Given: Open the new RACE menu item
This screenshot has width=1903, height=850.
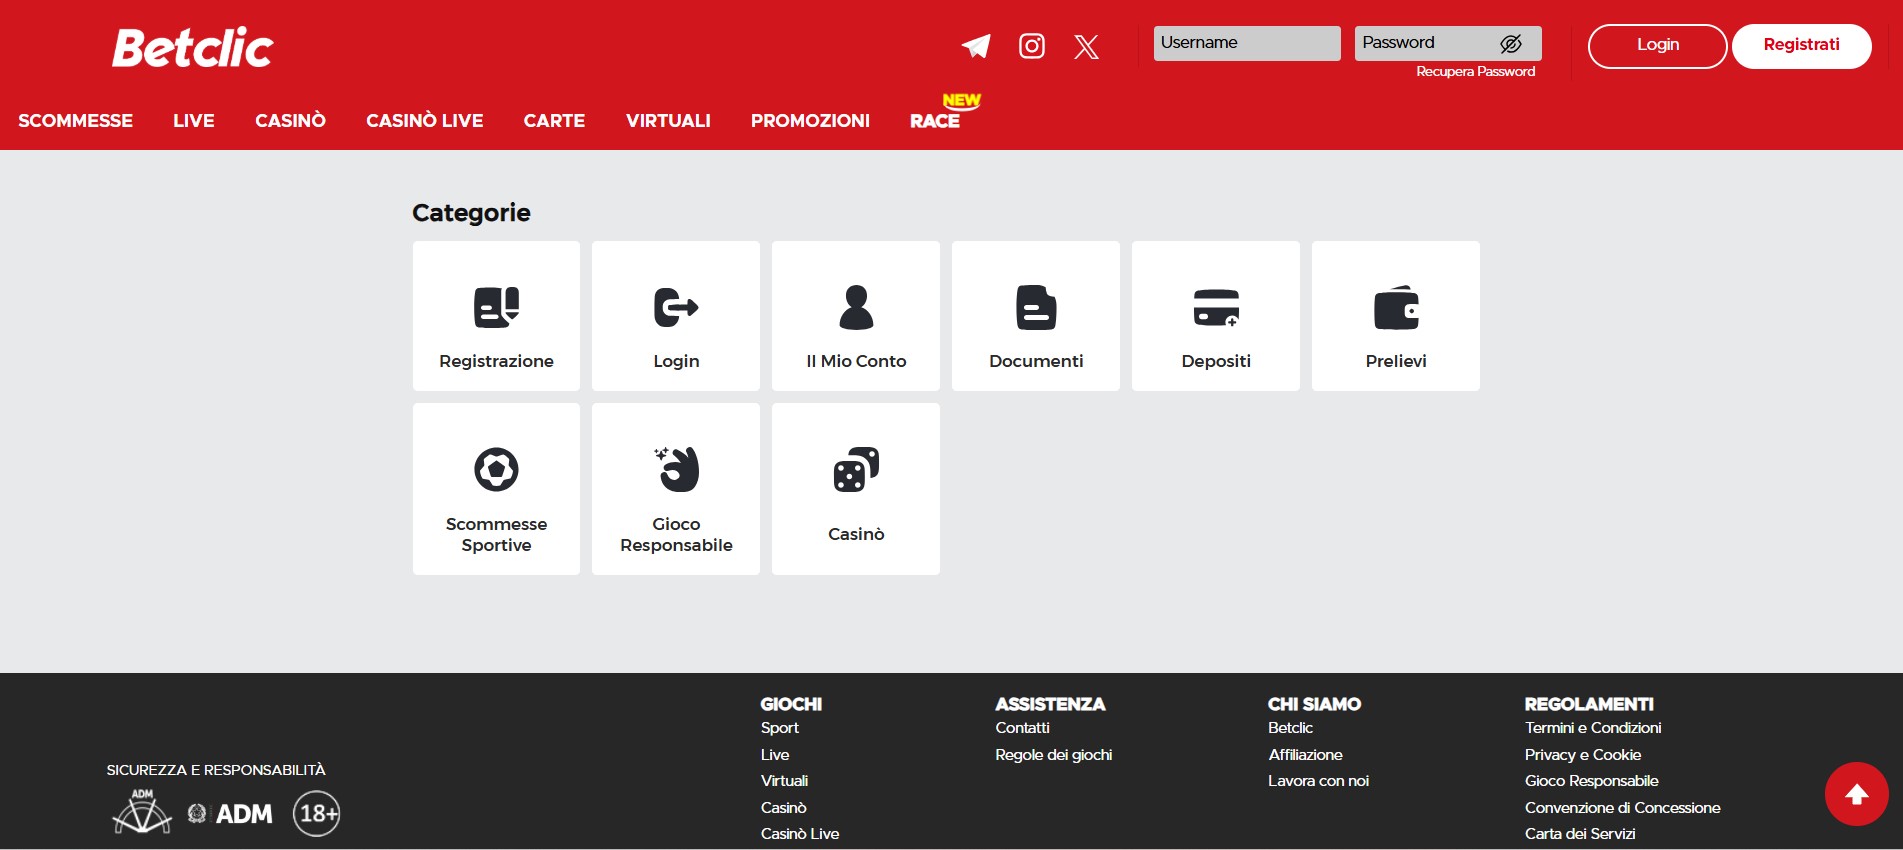Looking at the screenshot, I should click(x=935, y=120).
